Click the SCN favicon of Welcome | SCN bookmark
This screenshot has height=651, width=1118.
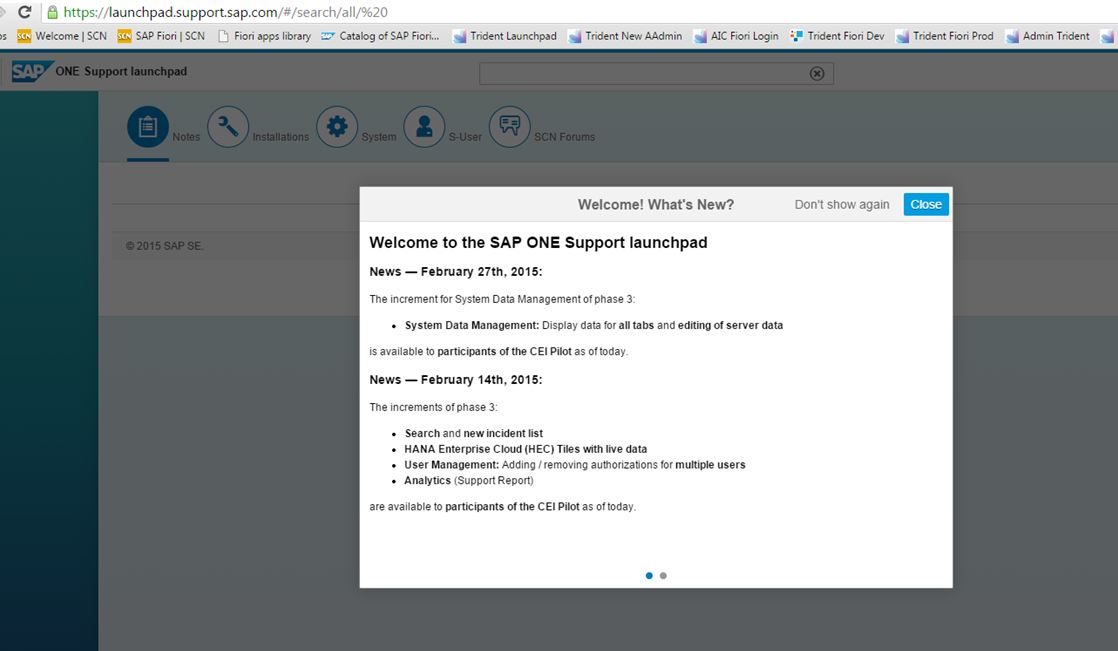(24, 36)
